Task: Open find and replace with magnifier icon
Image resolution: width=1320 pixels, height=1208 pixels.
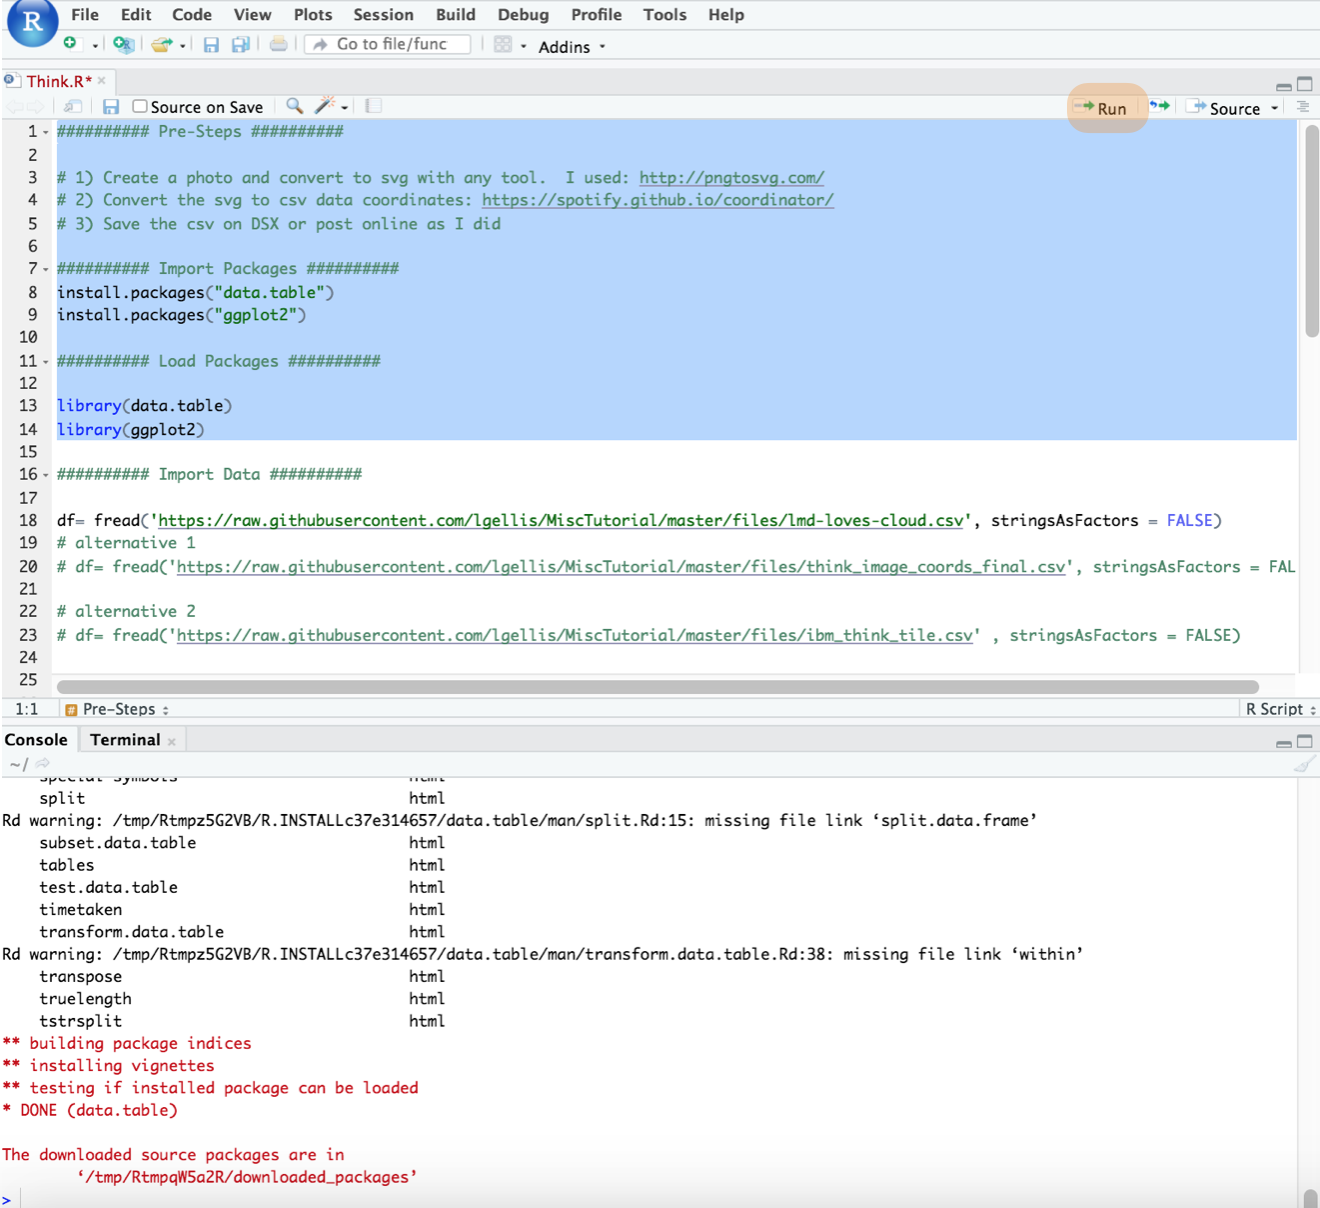Action: (x=294, y=106)
